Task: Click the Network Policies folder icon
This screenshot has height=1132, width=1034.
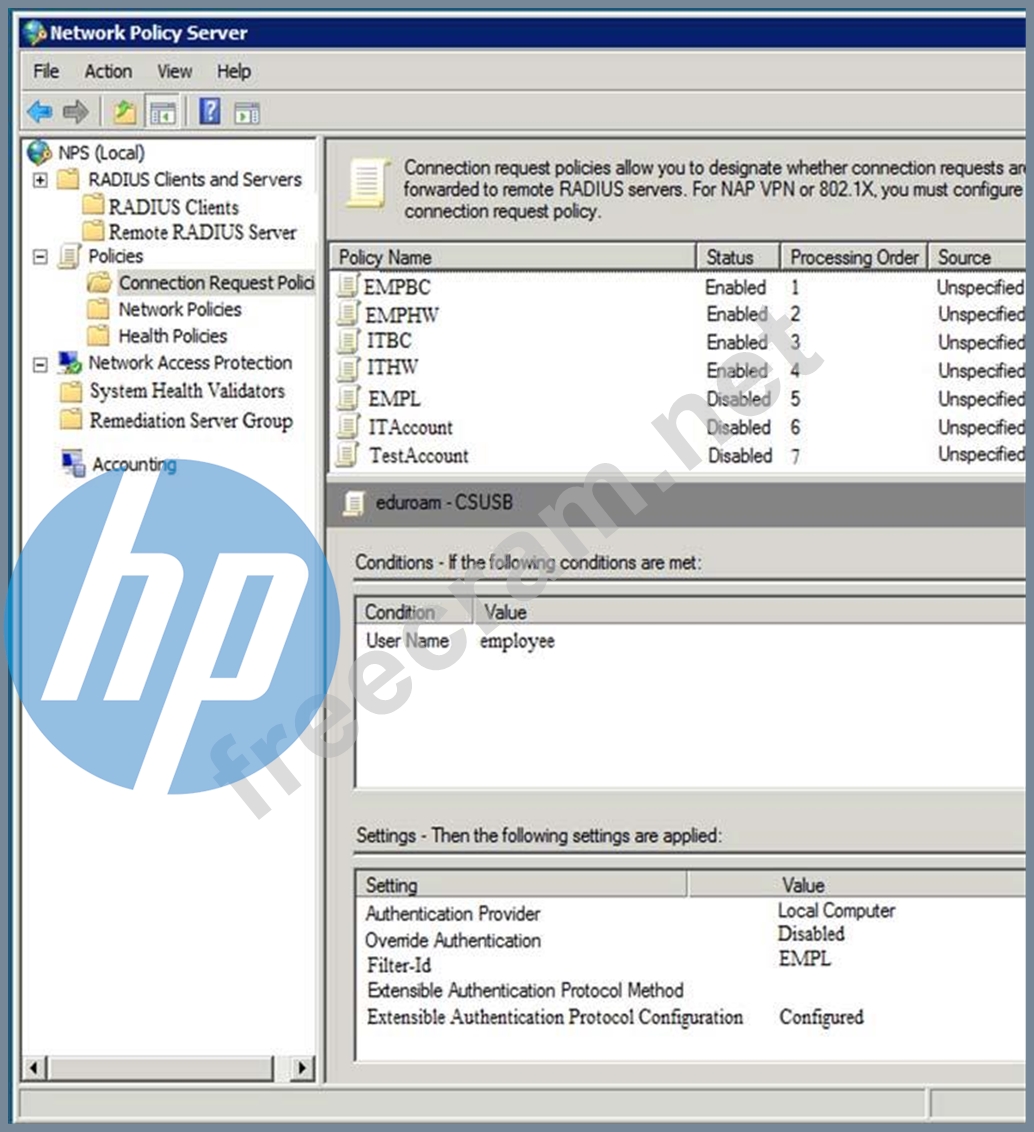Action: (97, 309)
